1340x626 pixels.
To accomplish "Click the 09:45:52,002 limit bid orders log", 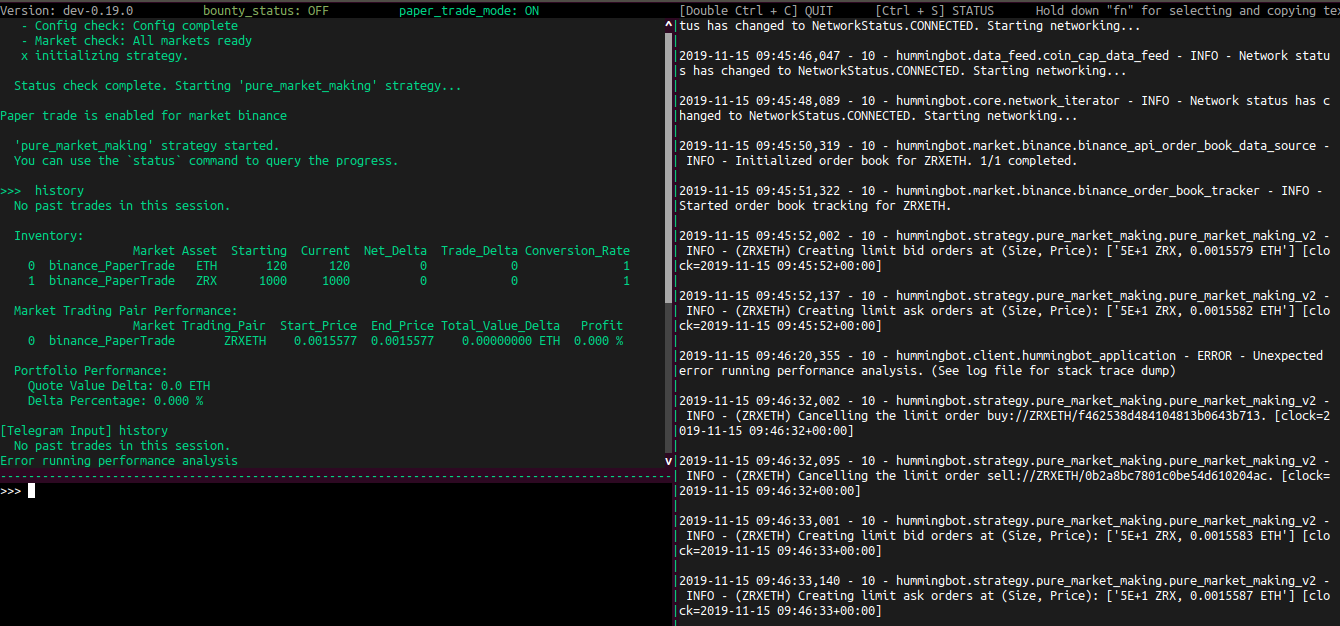I will tap(1004, 251).
